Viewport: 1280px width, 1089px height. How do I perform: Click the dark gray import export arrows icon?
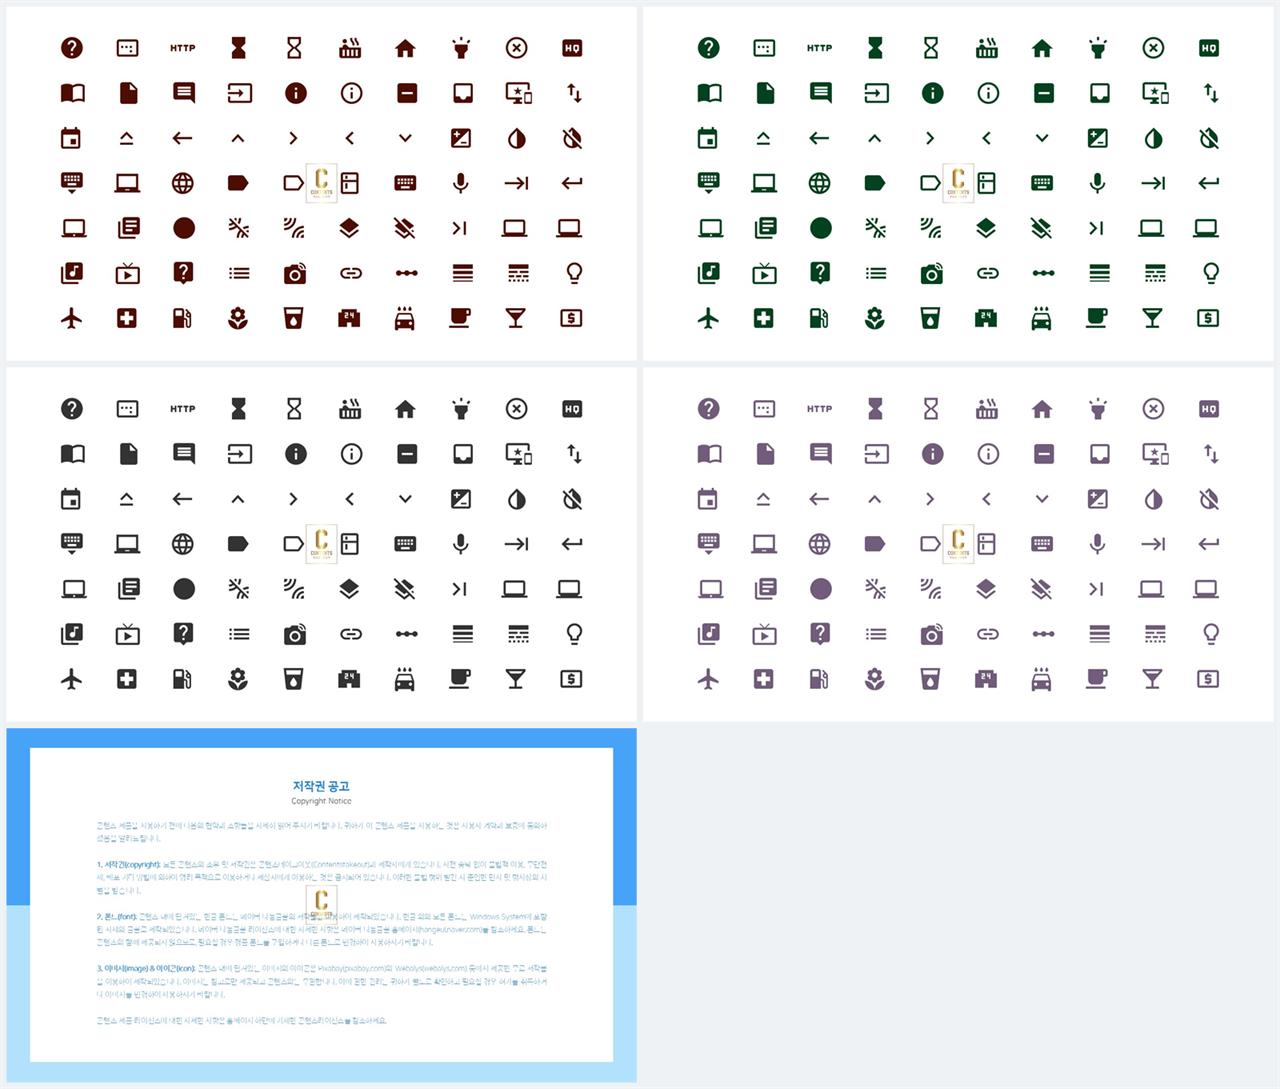574,454
